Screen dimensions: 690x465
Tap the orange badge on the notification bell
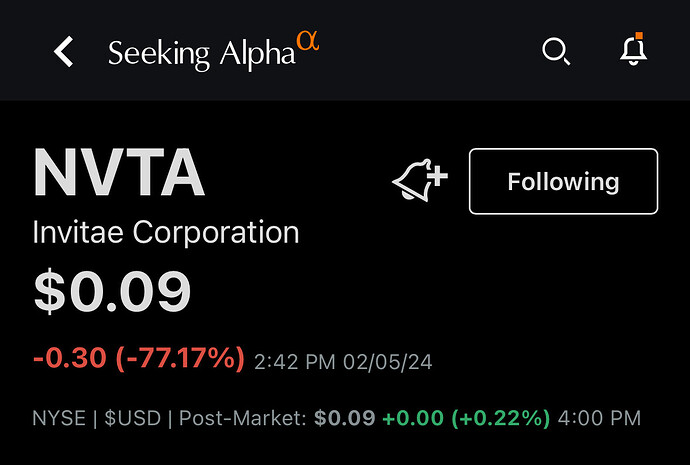pyautogui.click(x=639, y=36)
